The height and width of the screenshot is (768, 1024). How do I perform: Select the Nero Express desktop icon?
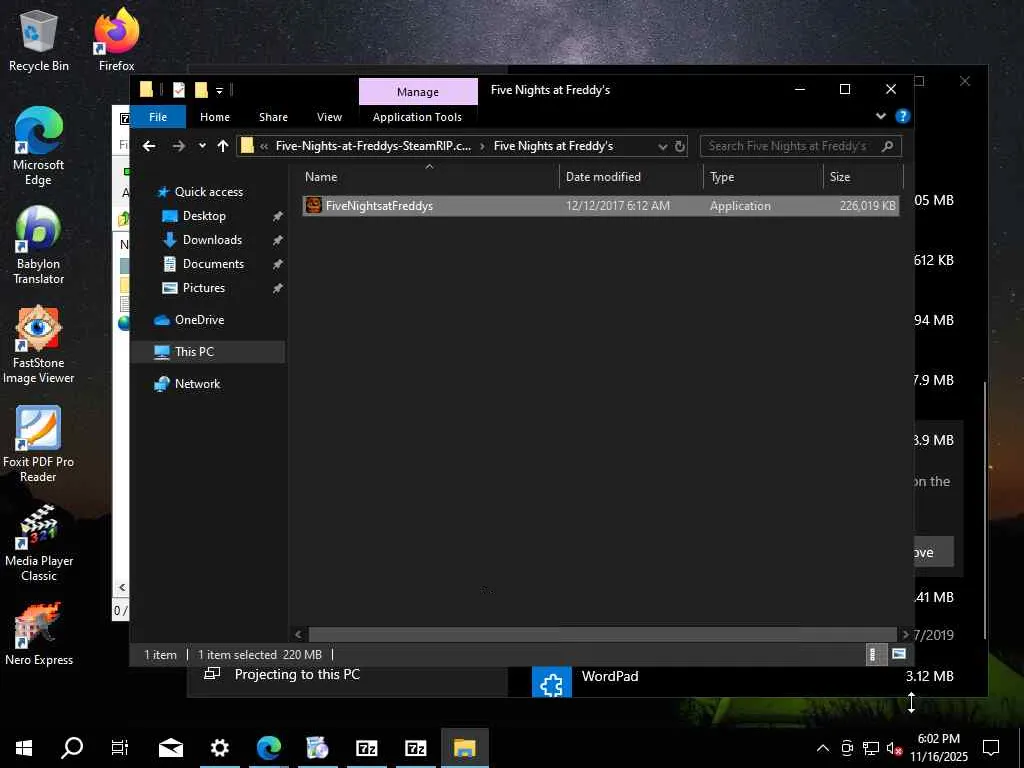point(39,635)
